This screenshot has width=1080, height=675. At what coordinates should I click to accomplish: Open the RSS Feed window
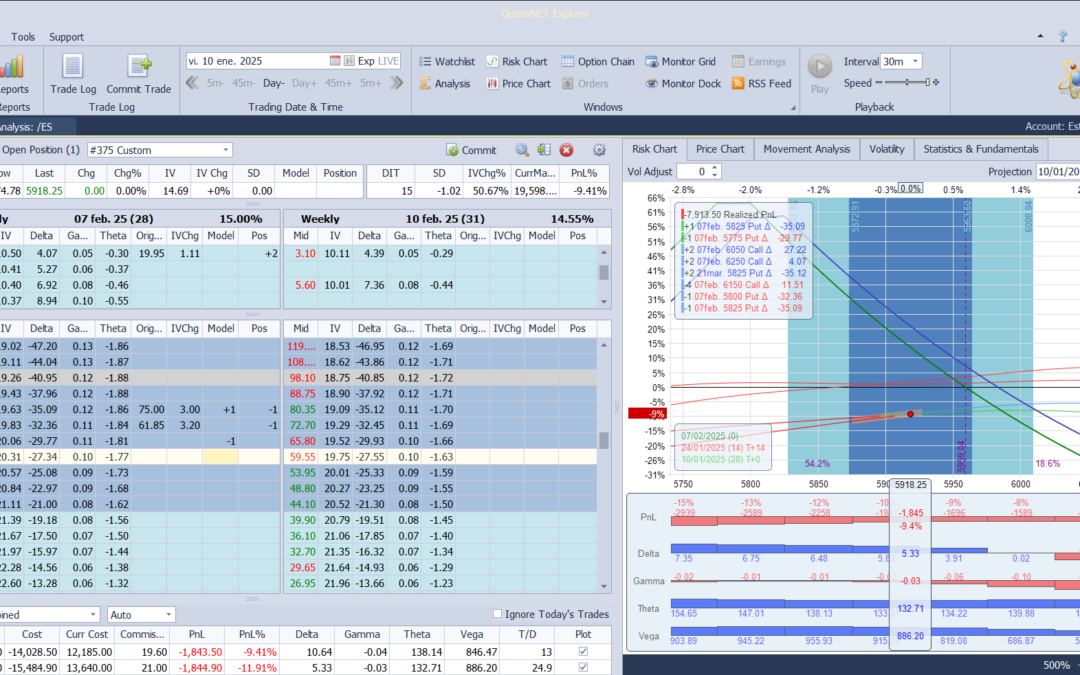(x=762, y=84)
